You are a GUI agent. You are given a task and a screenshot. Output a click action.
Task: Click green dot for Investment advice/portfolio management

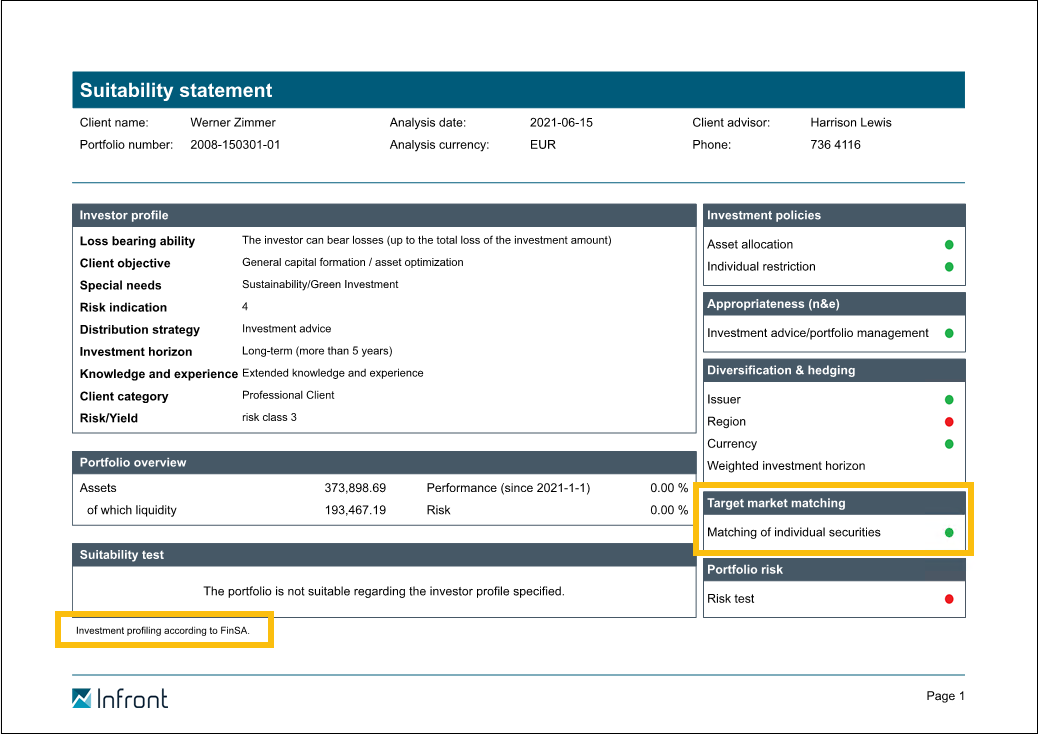[949, 333]
